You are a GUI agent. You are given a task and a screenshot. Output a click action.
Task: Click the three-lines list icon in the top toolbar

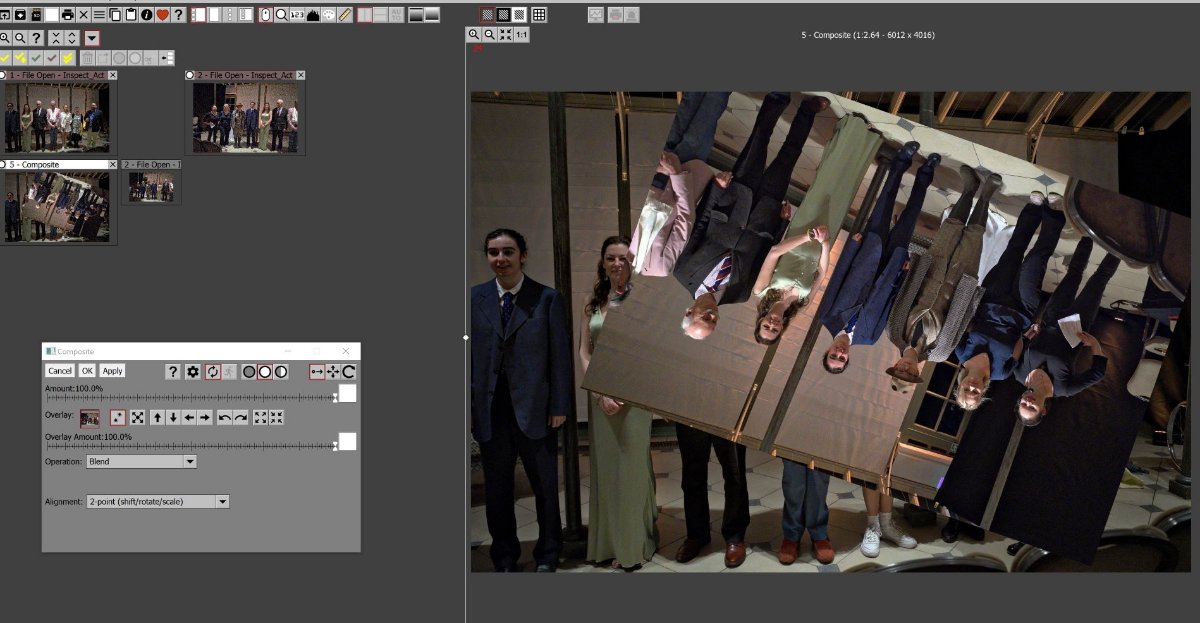[99, 15]
